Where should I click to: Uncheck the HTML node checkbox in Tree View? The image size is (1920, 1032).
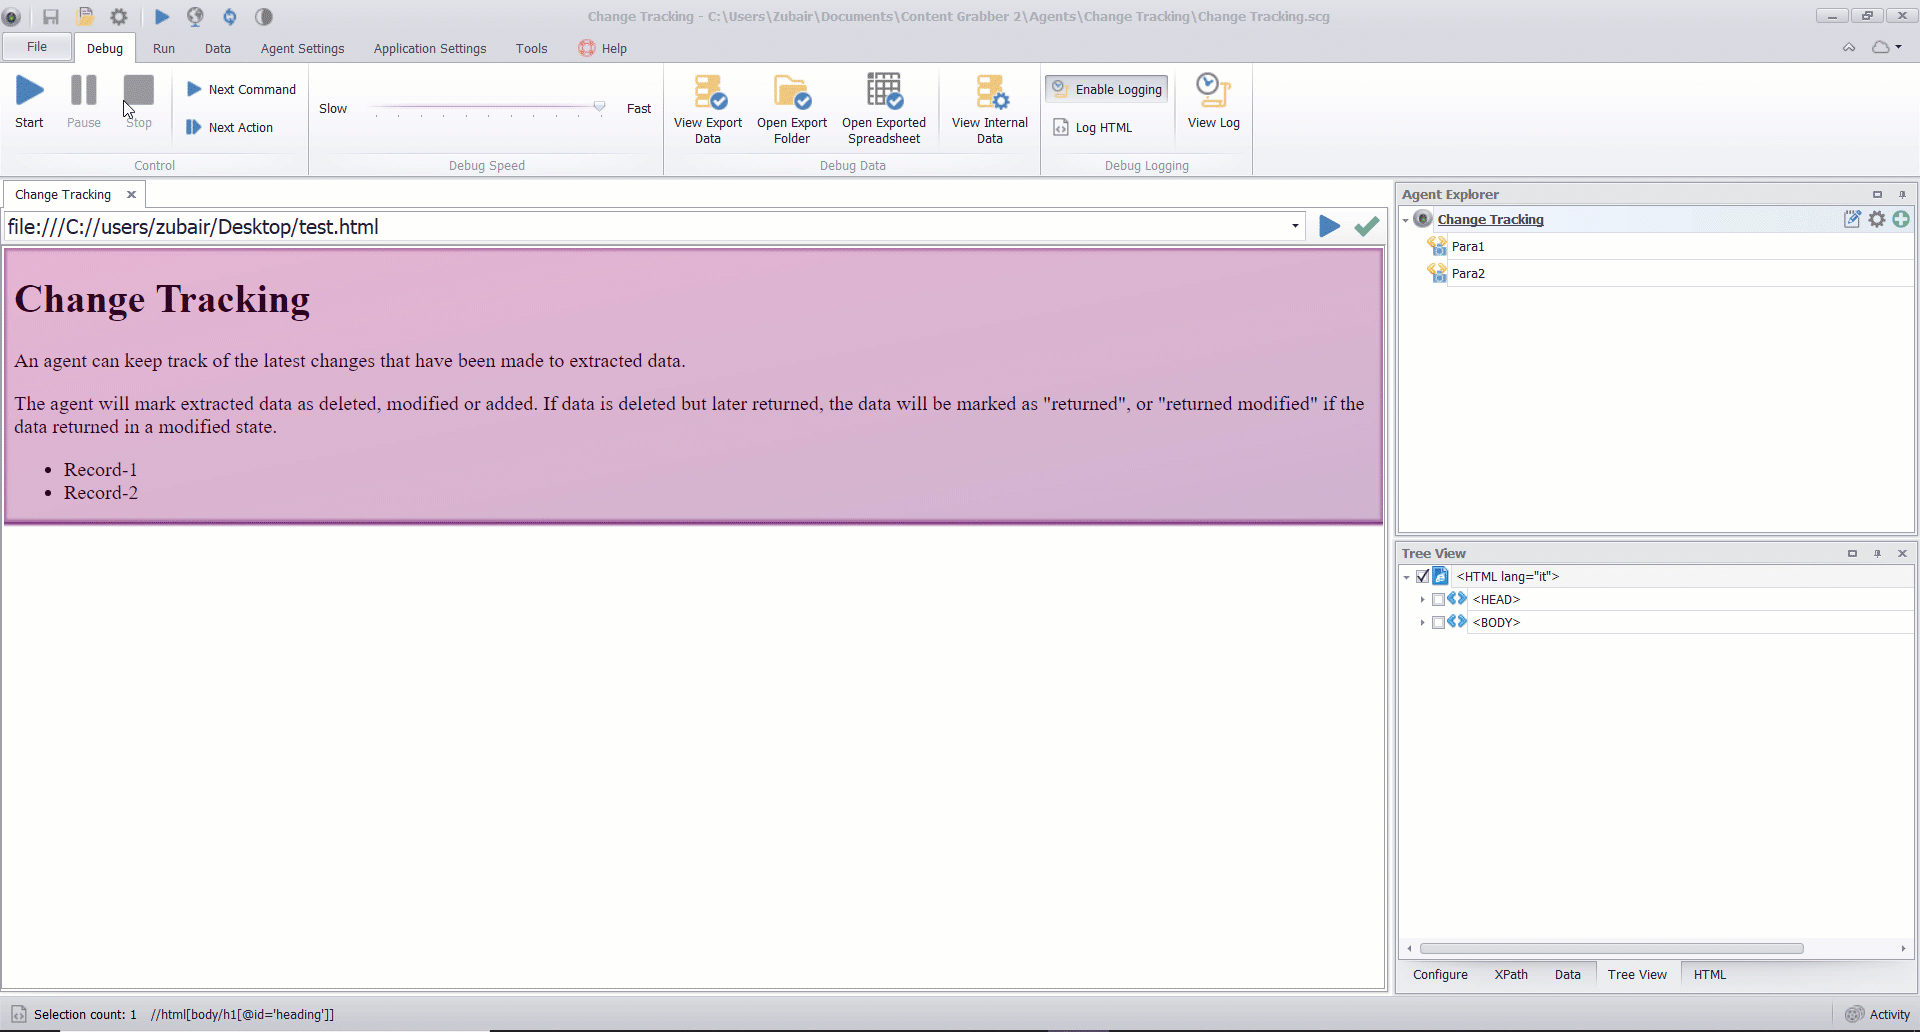tap(1424, 576)
